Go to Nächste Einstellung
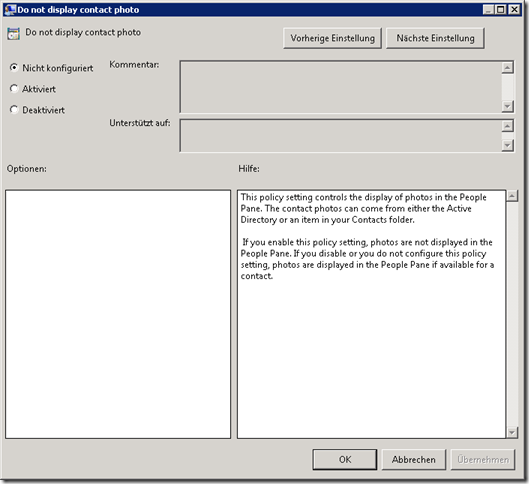The image size is (529, 484). click(435, 38)
